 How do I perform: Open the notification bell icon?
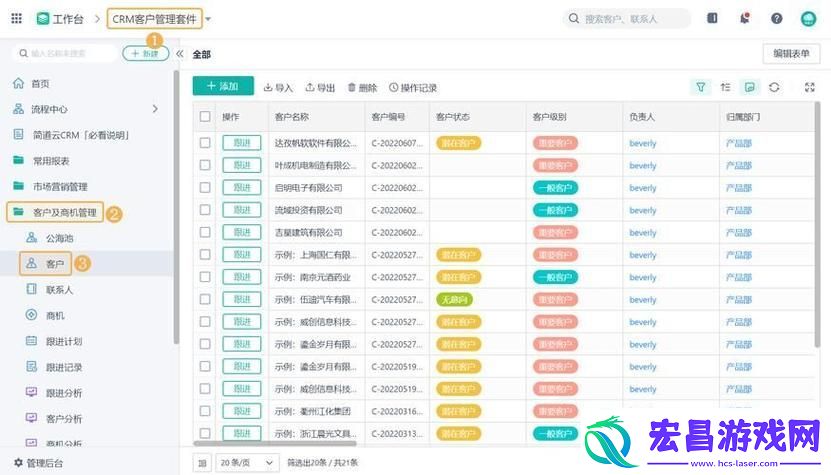click(745, 19)
